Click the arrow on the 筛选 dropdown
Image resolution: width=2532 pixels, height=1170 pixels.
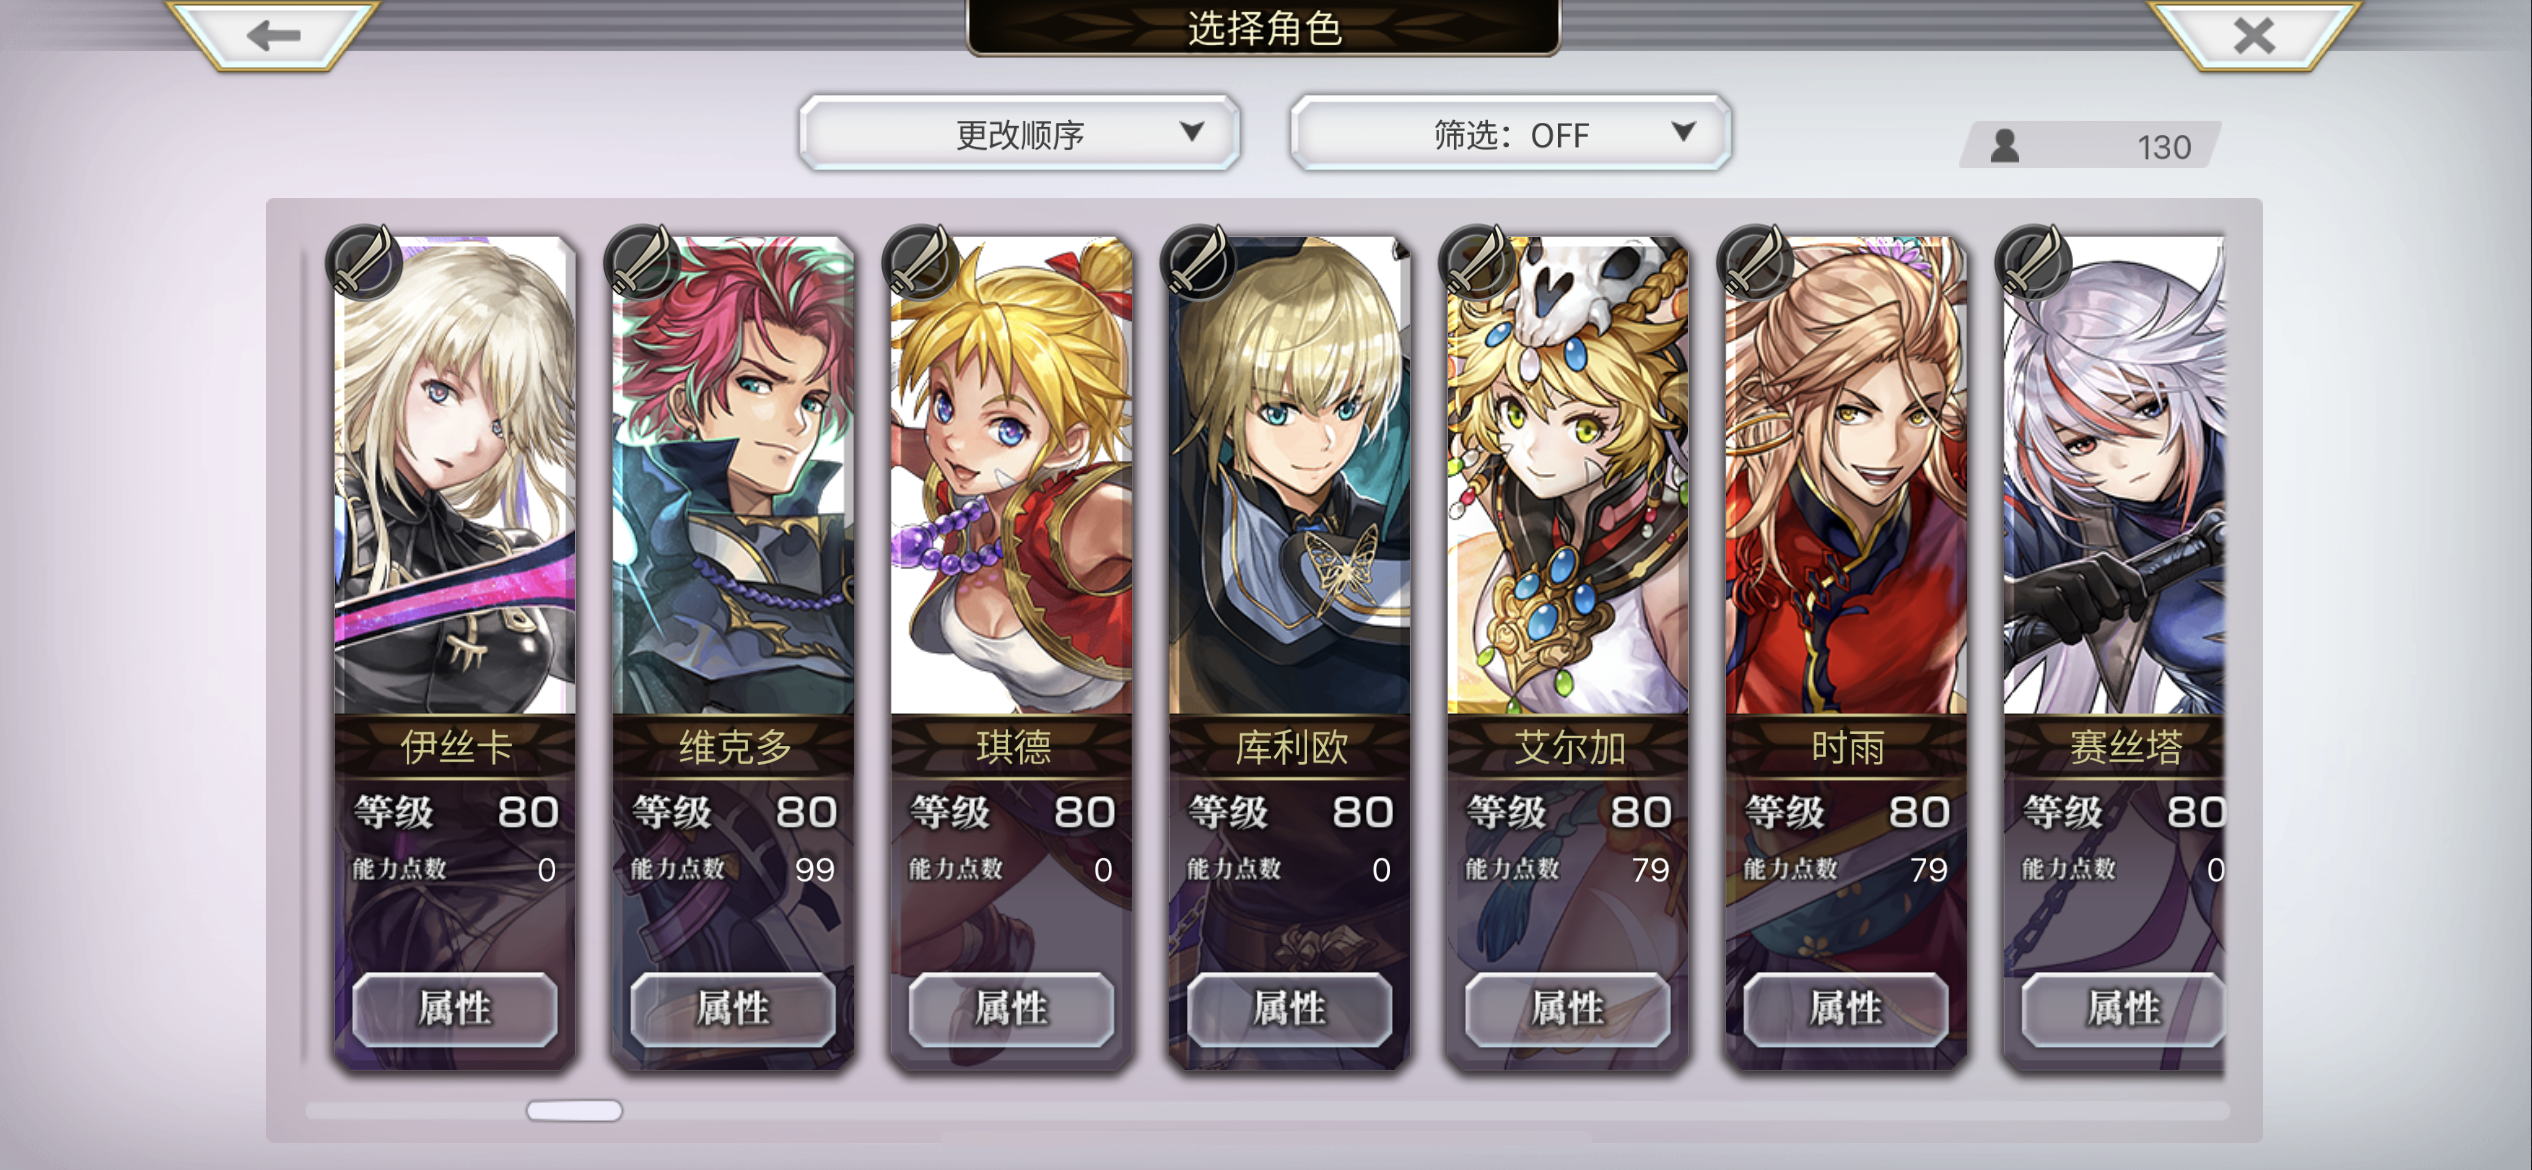(1684, 131)
